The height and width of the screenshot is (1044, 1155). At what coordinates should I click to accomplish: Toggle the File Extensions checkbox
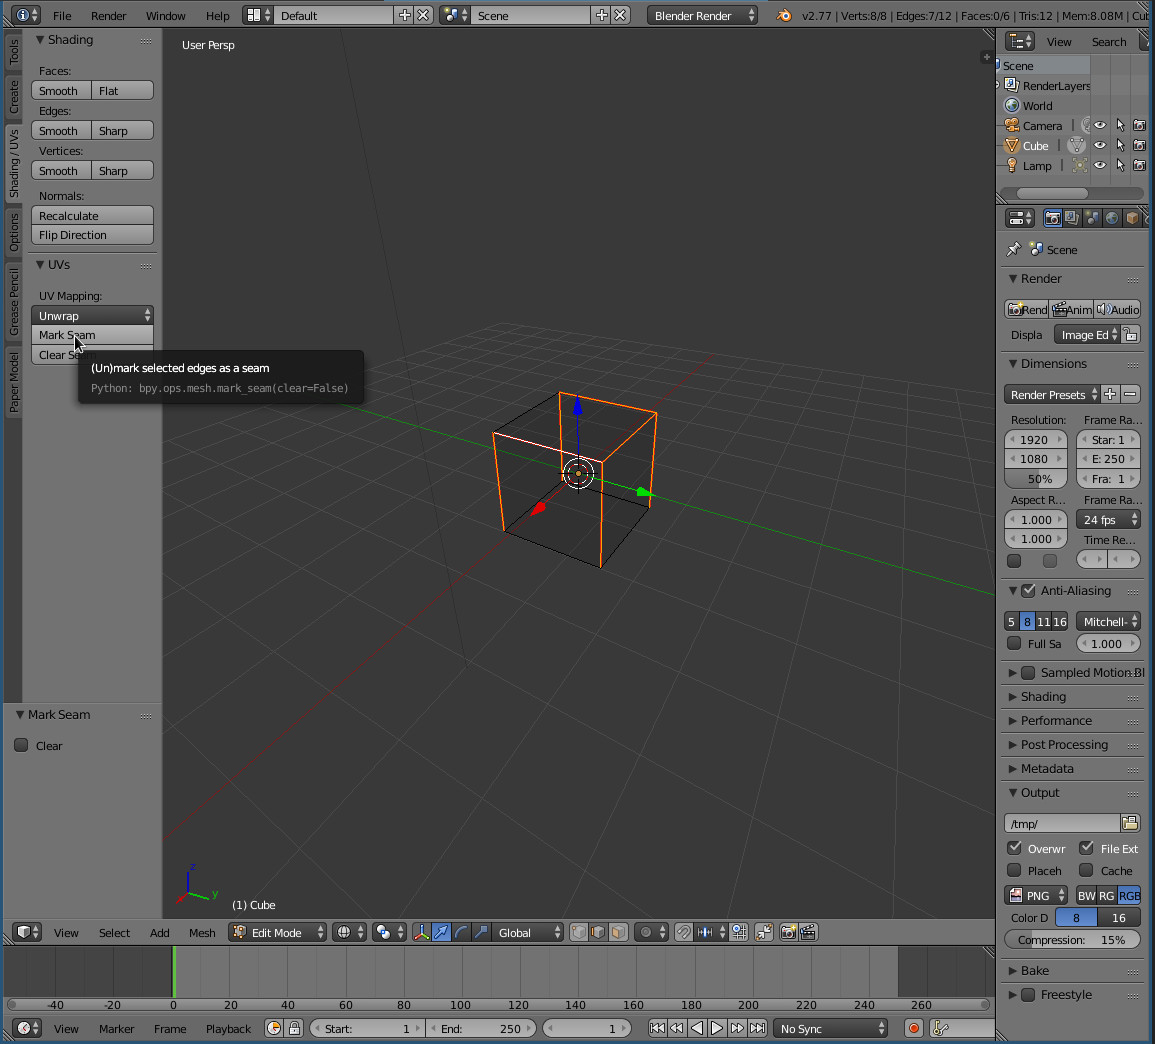coord(1086,848)
